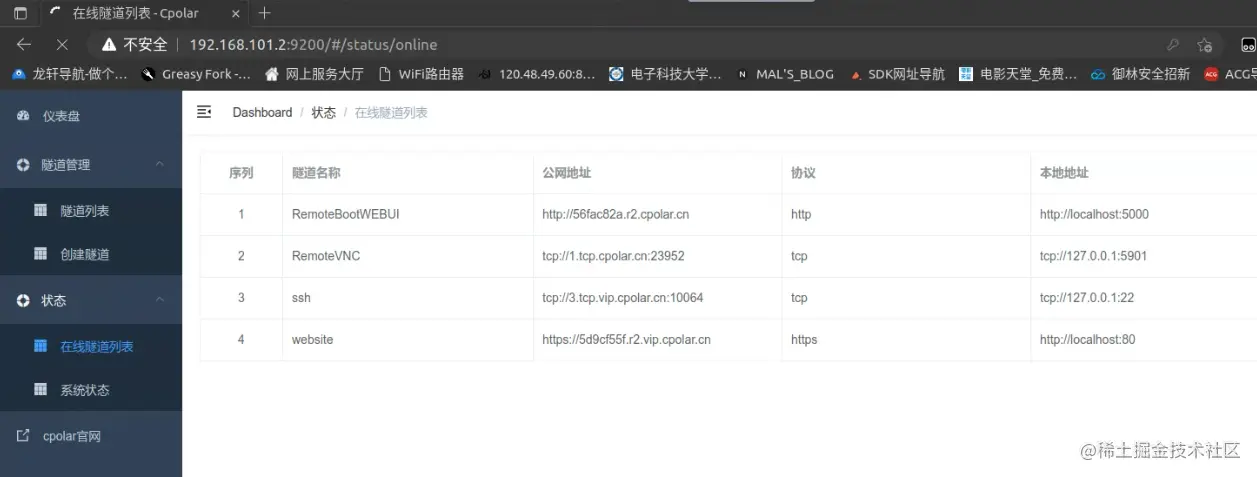The width and height of the screenshot is (1257, 477).
Task: Click http://56fac82a.r2.cpolar.cn public address
Action: (615, 214)
